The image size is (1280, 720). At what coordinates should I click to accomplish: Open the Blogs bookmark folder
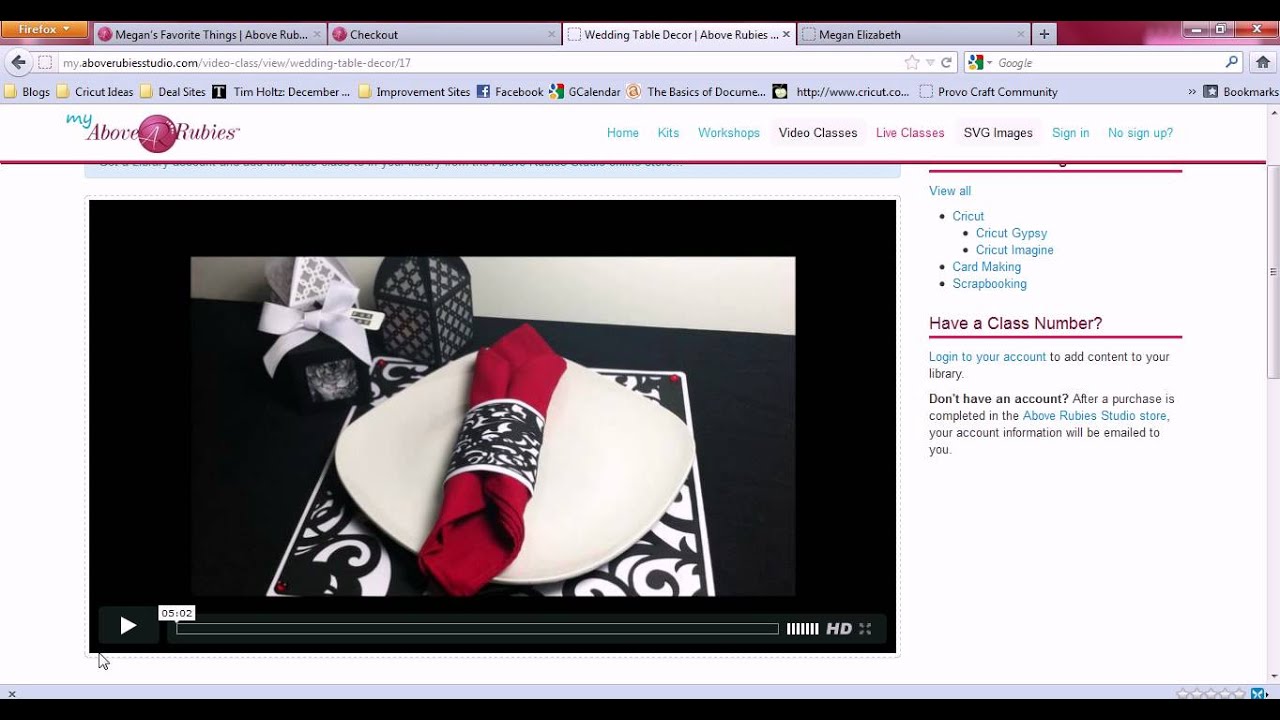[27, 91]
